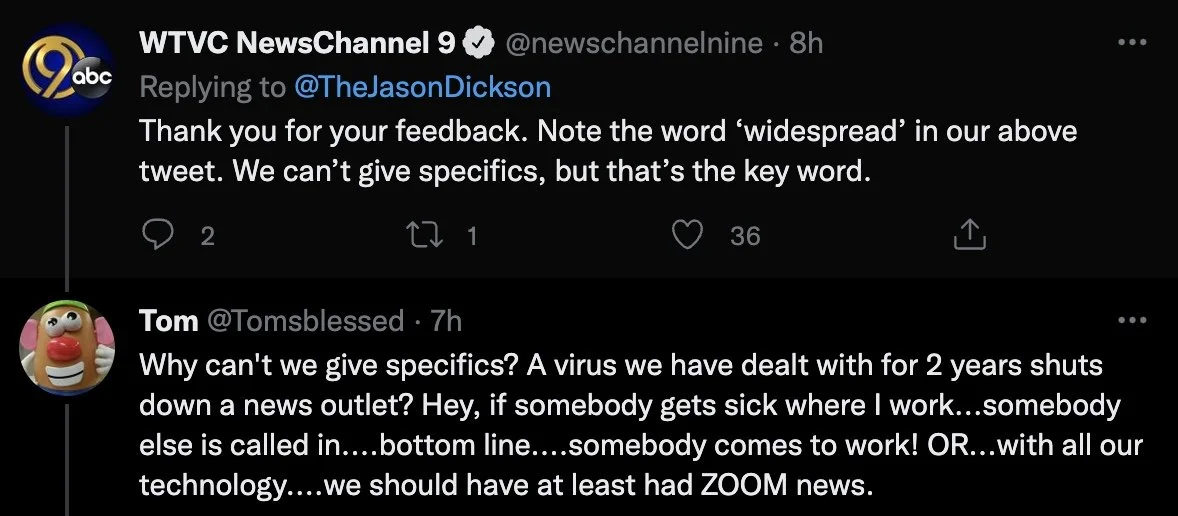Open the @TheJasonDickson mention link
The image size is (1178, 516).
(x=423, y=87)
